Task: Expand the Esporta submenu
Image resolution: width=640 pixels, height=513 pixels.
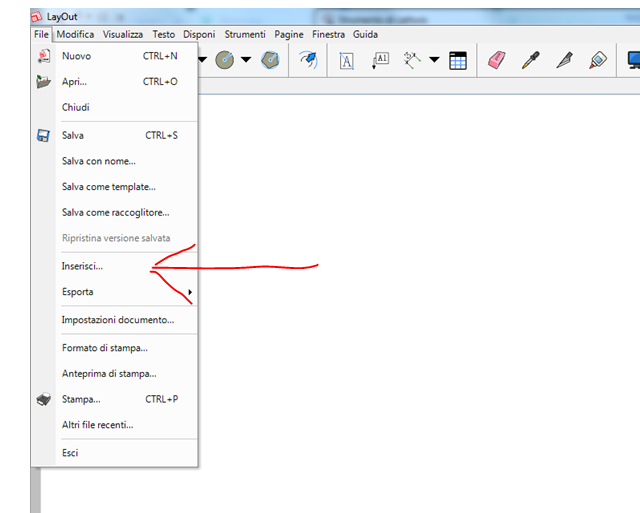Action: 189,292
